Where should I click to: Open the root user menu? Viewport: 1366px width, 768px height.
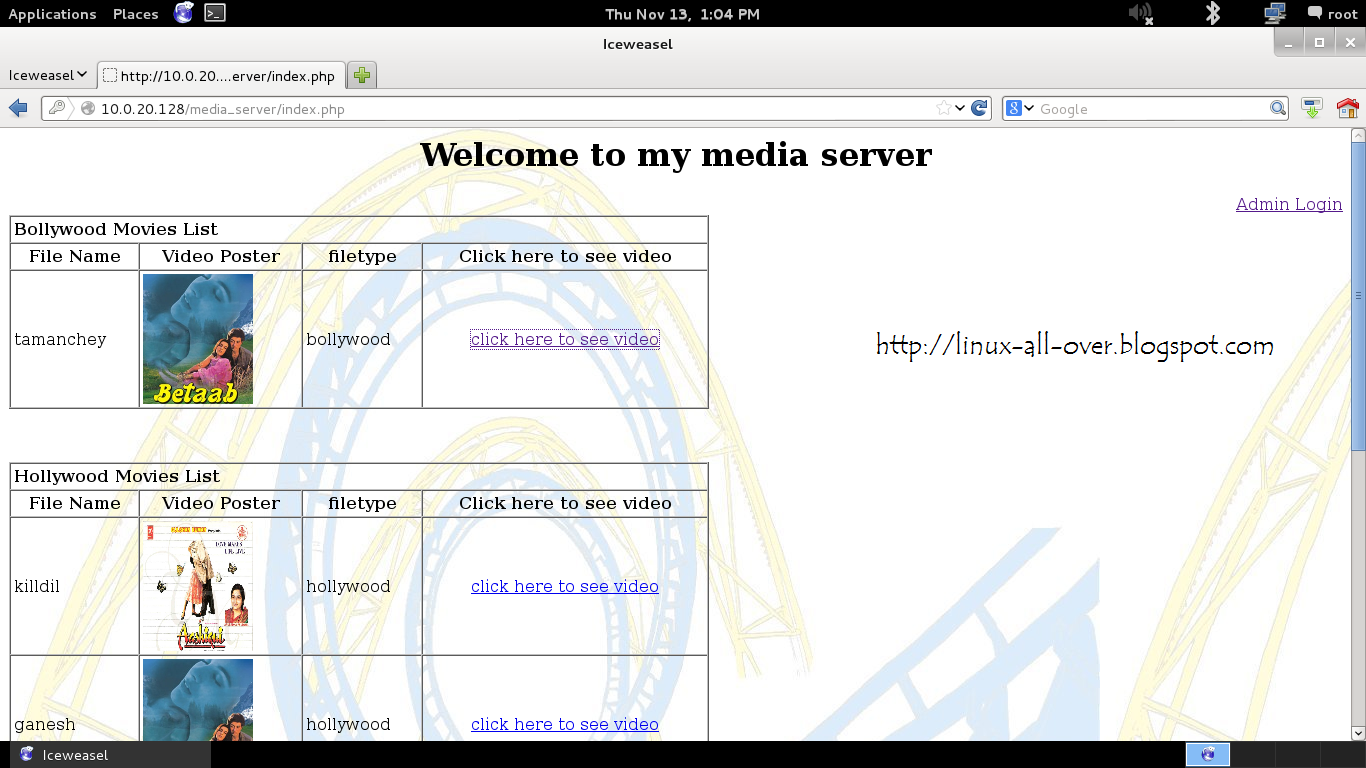pyautogui.click(x=1332, y=13)
